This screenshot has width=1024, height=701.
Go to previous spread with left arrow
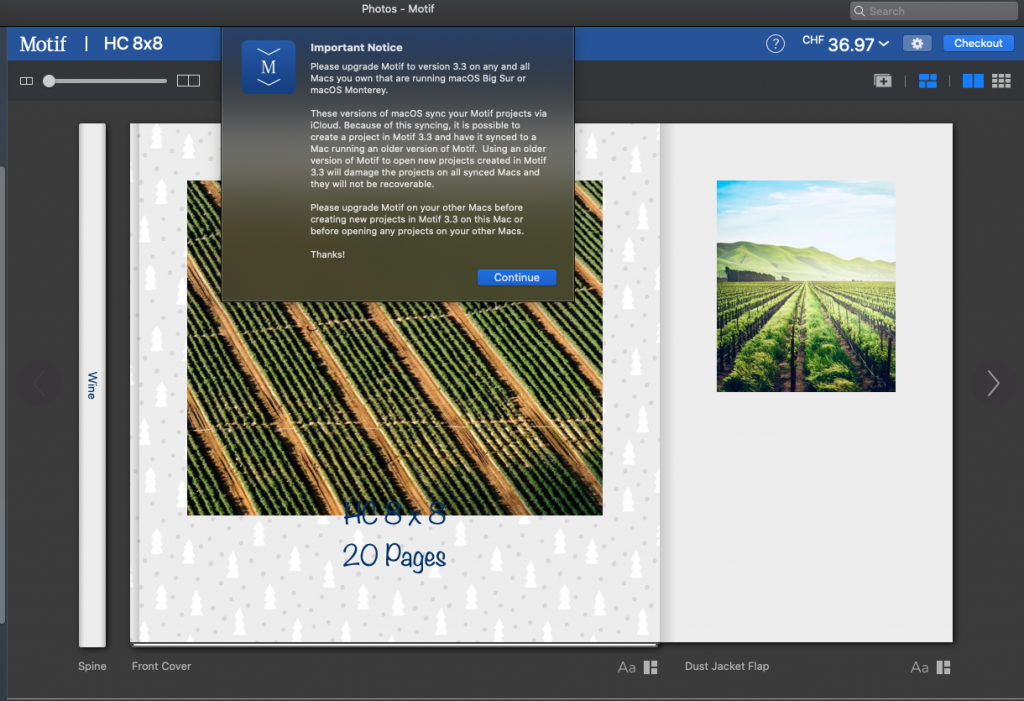(39, 383)
